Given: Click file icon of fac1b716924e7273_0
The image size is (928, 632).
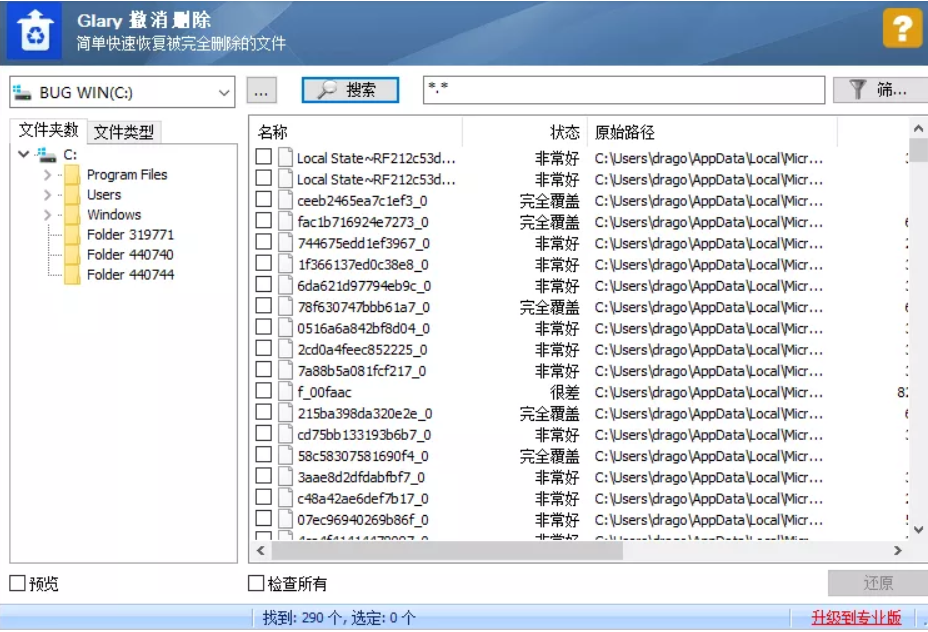Looking at the screenshot, I should [285, 221].
